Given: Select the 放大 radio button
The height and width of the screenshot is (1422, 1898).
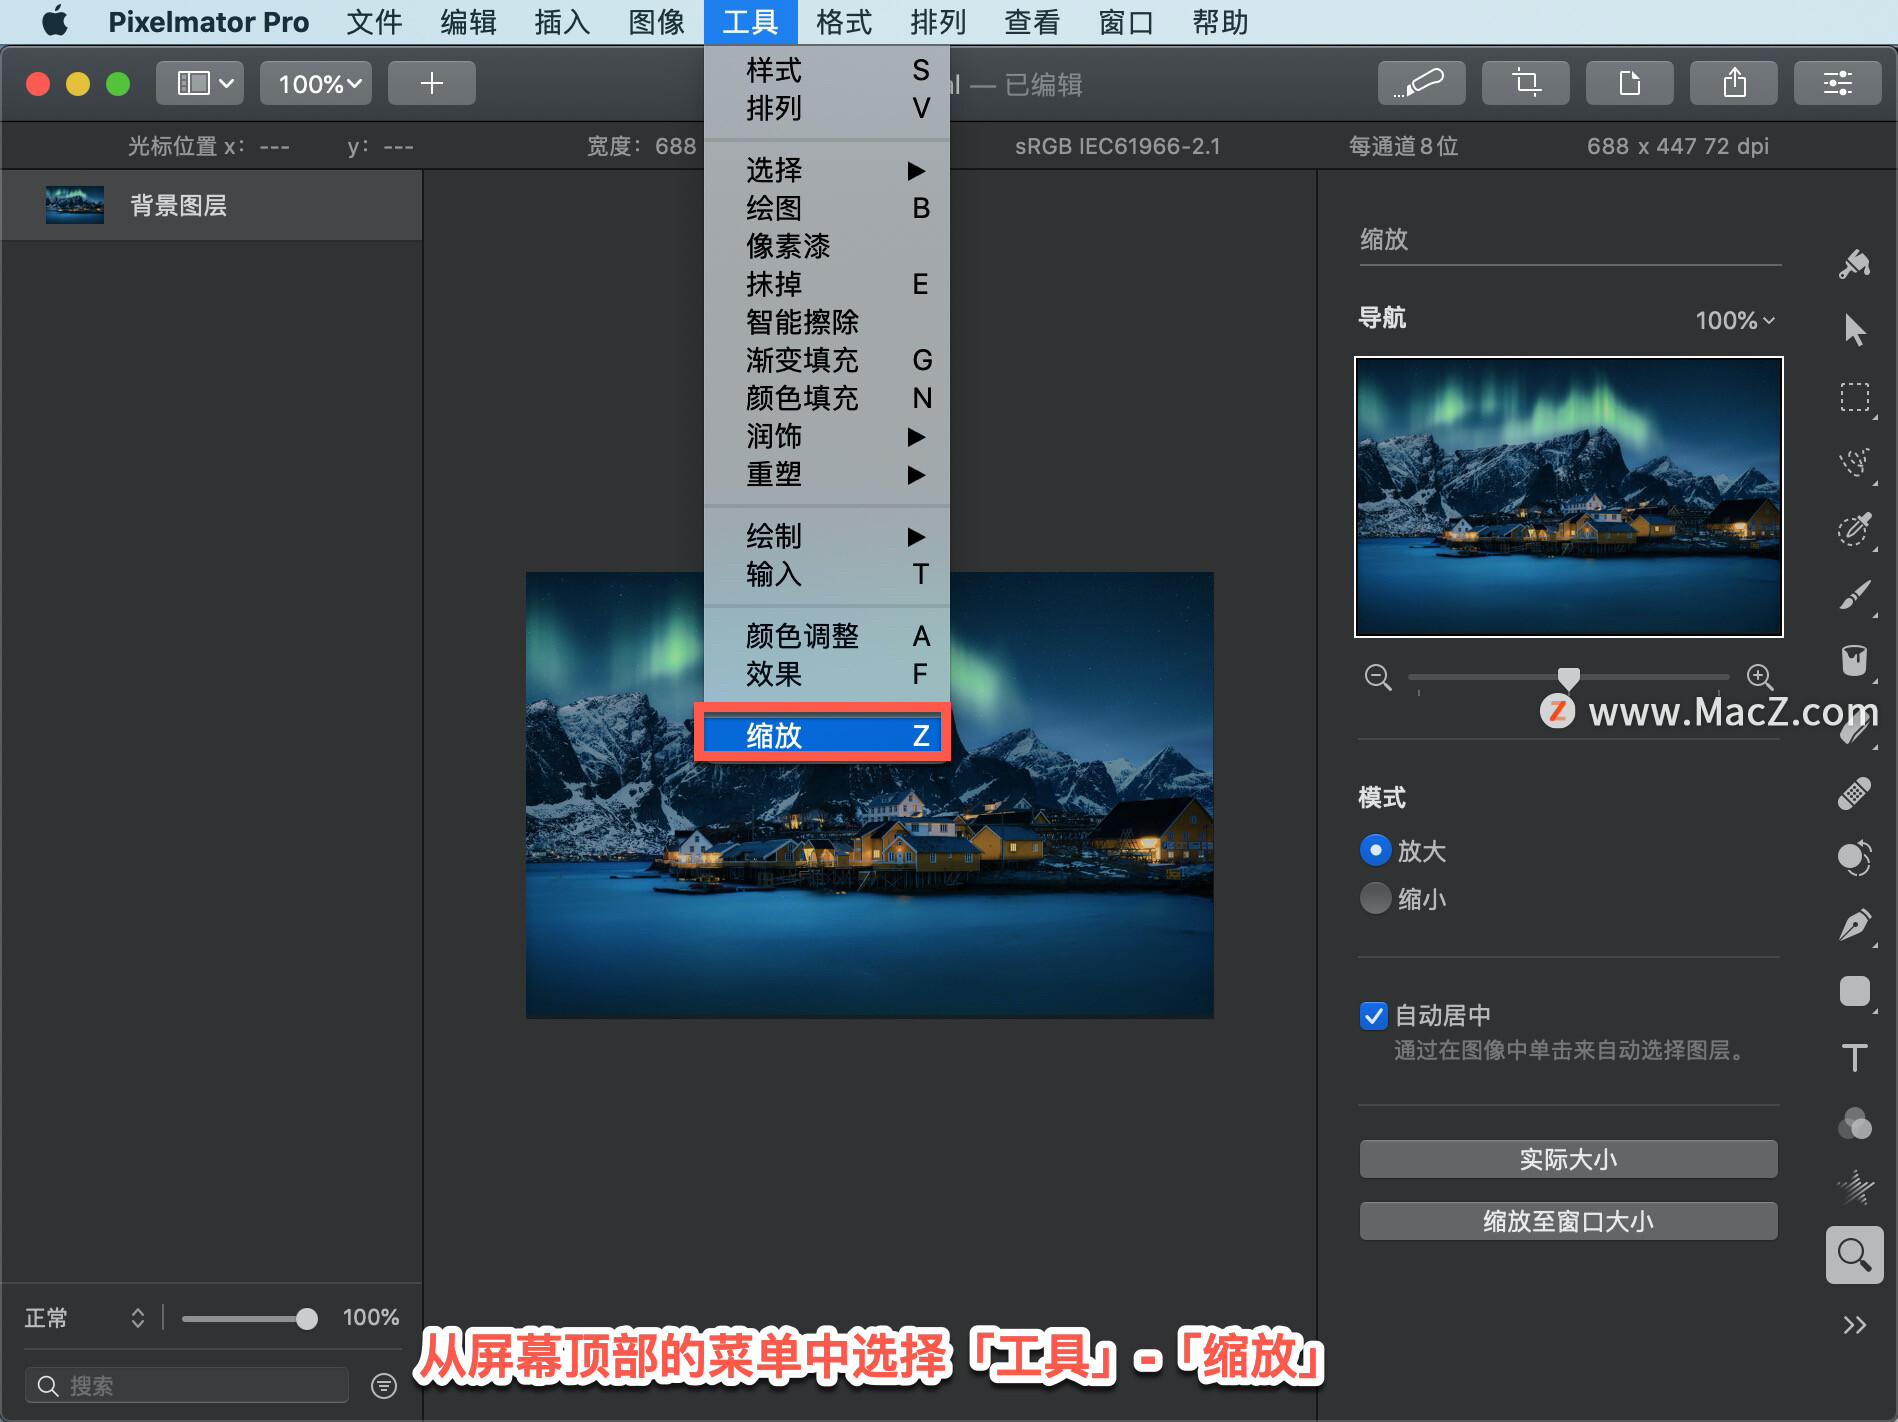Looking at the screenshot, I should click(x=1376, y=850).
